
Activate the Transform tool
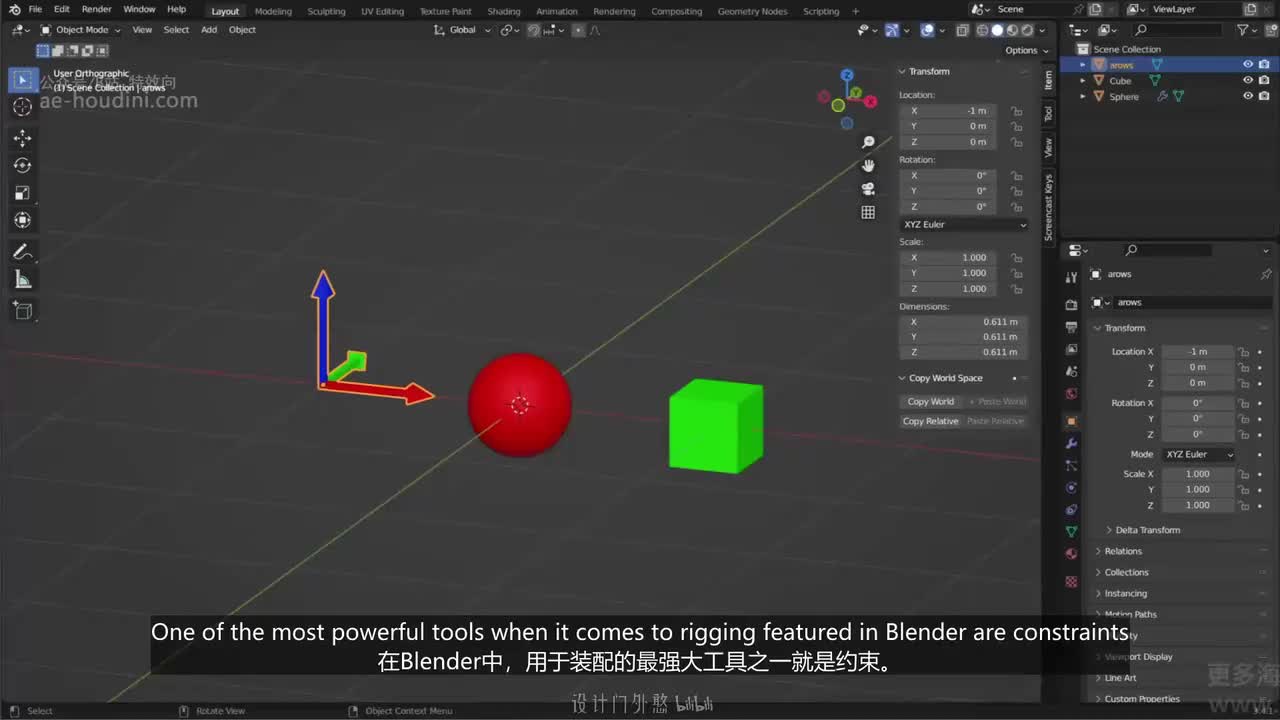tap(22, 220)
